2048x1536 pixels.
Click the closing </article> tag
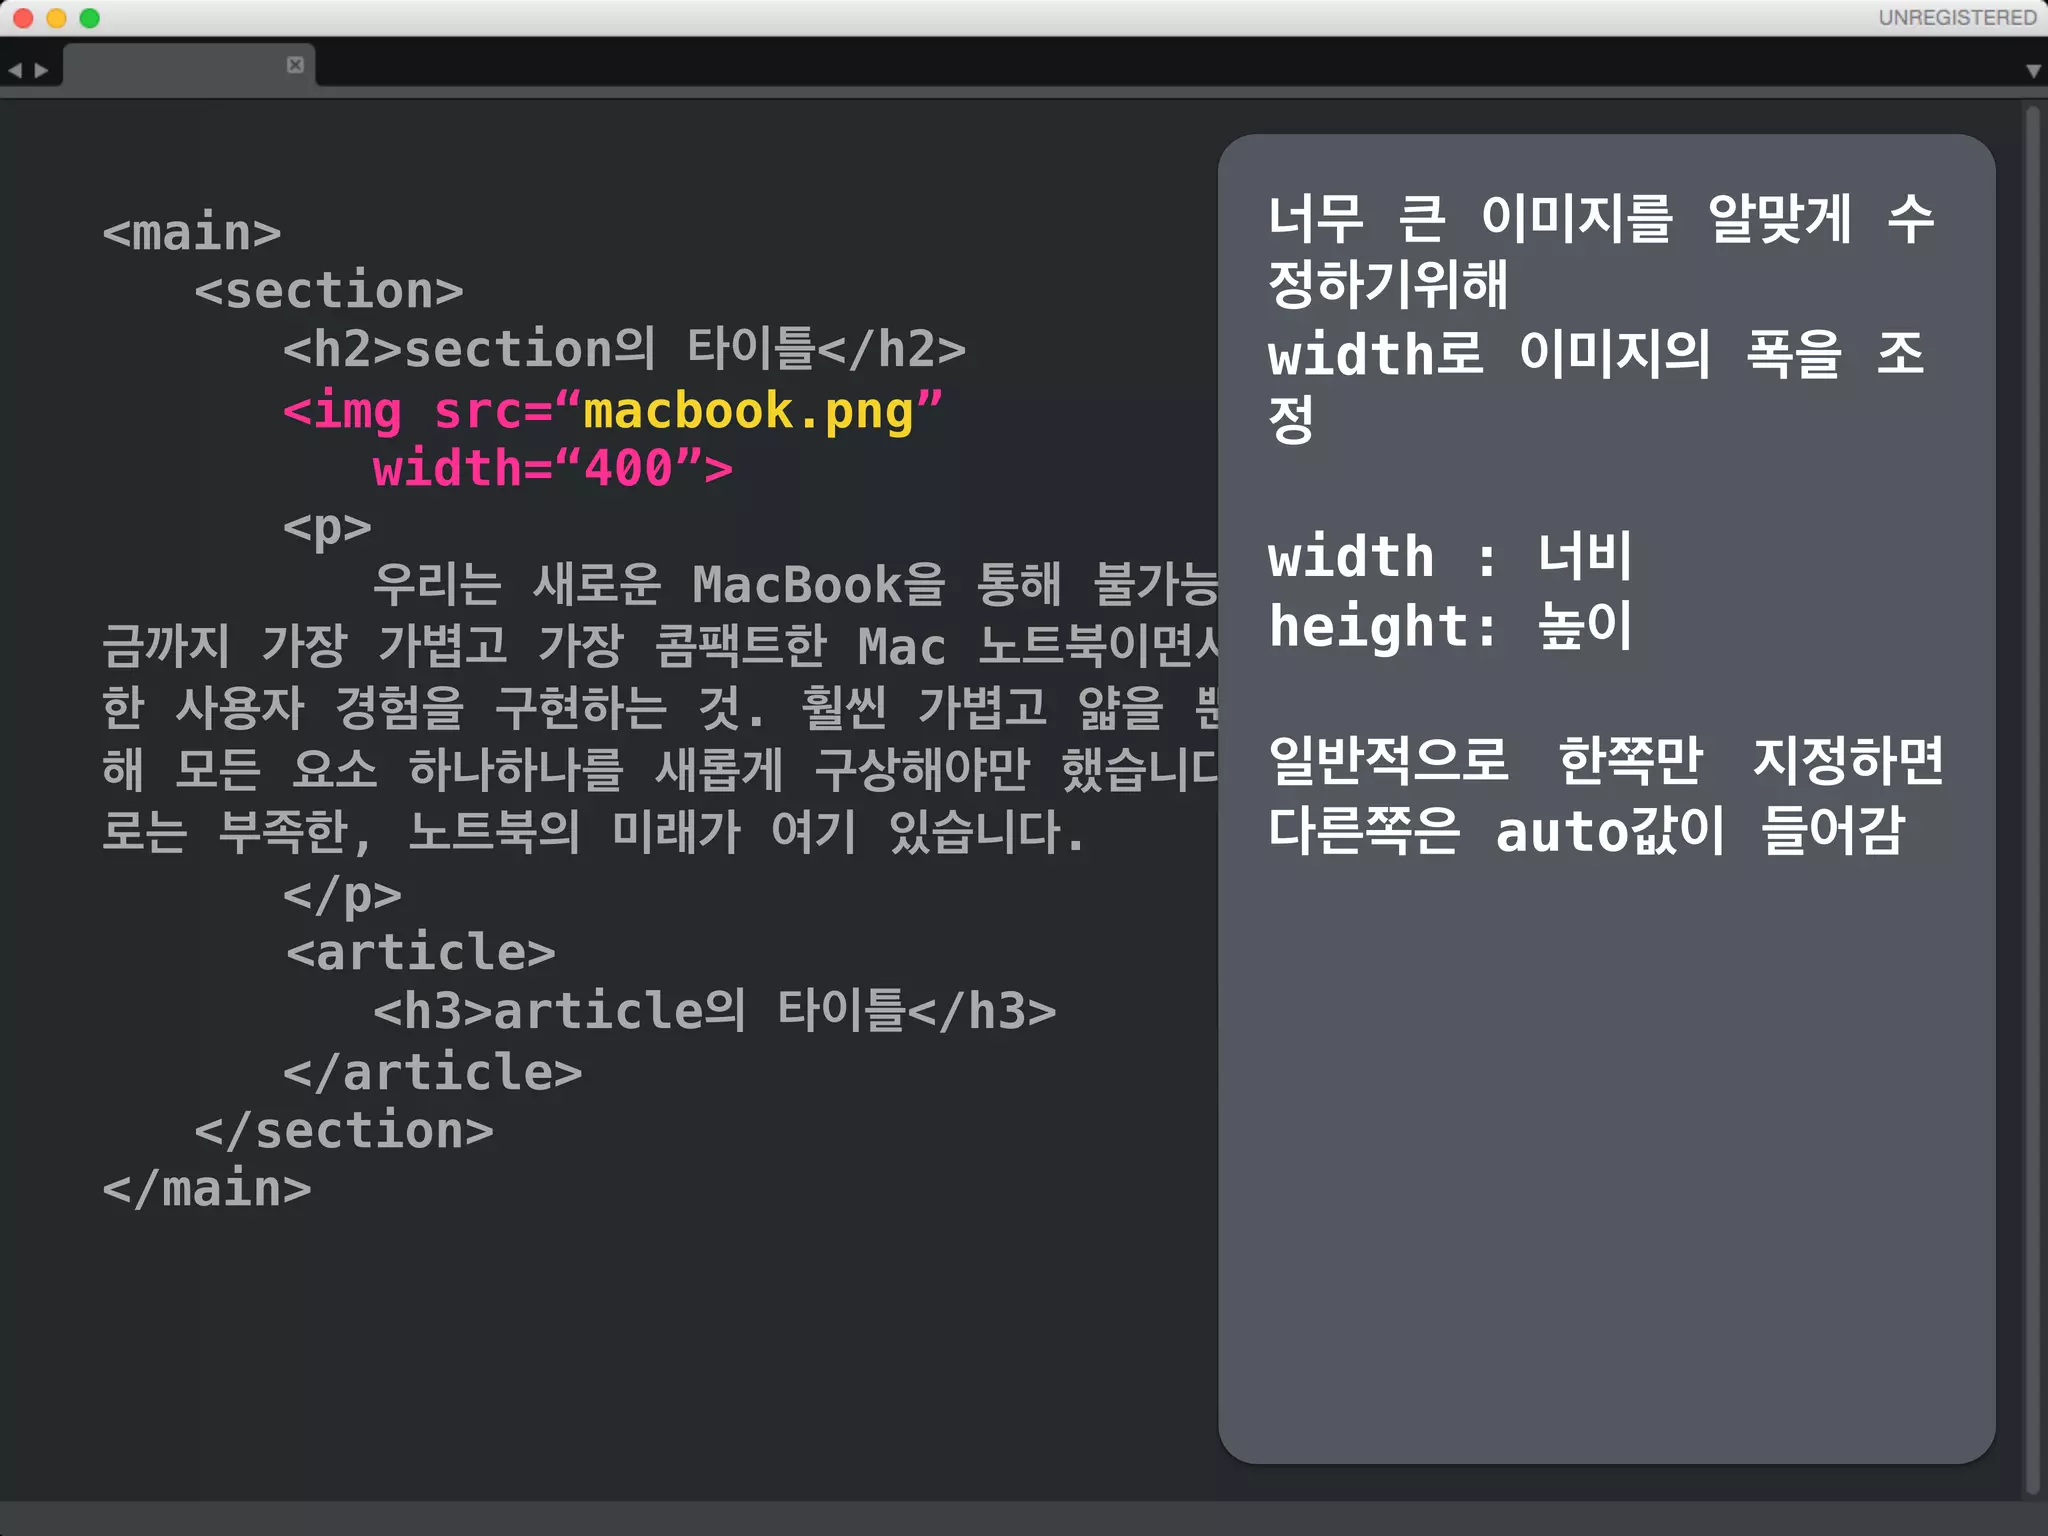tap(433, 1072)
